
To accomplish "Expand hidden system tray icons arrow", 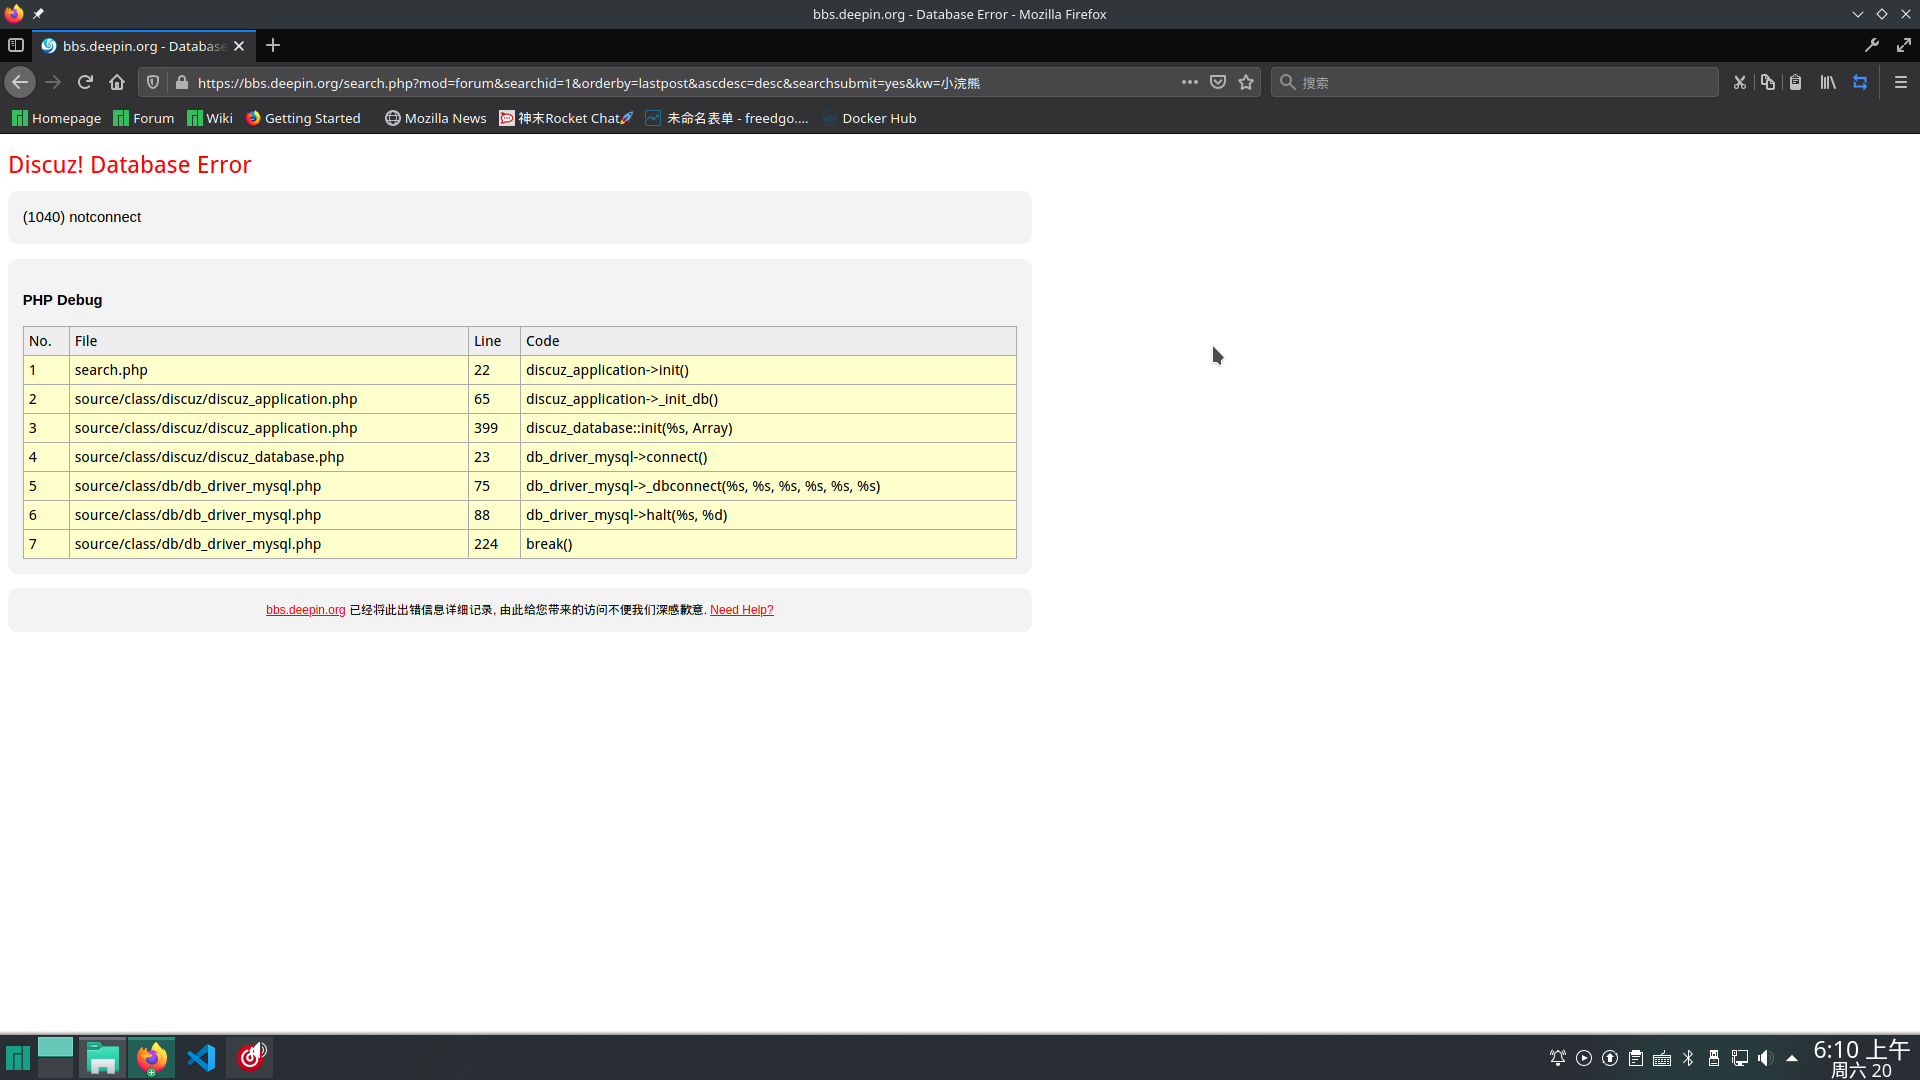I will (x=1792, y=1058).
